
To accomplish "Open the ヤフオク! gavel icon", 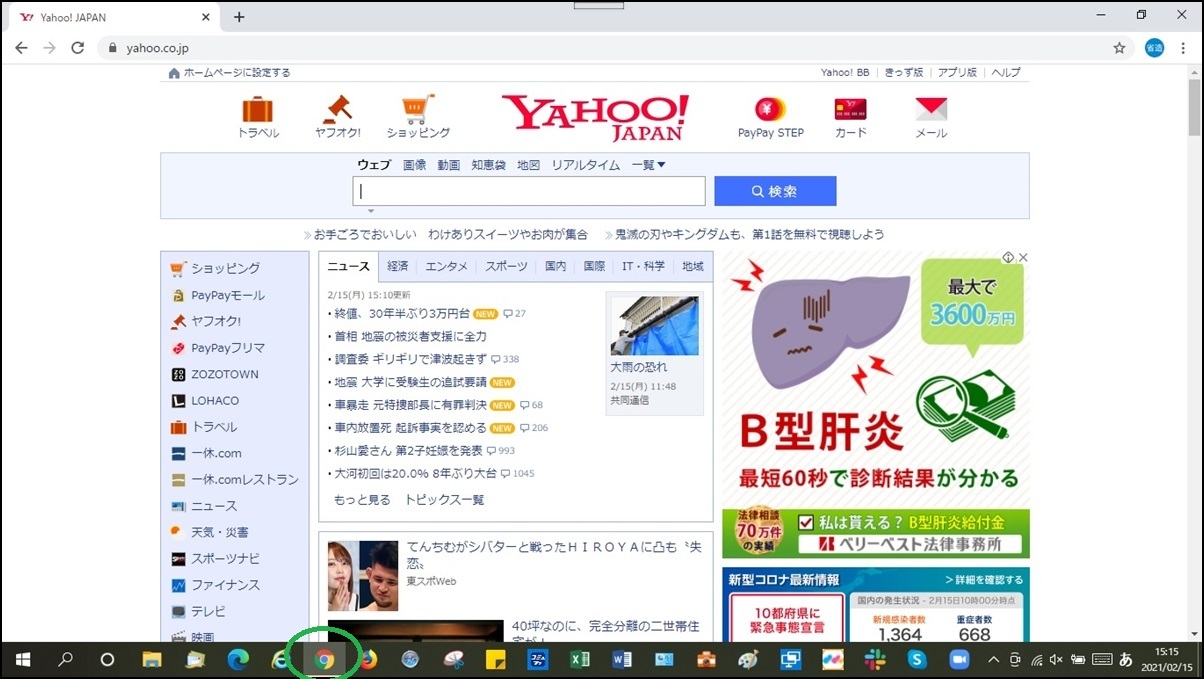I will click(338, 109).
